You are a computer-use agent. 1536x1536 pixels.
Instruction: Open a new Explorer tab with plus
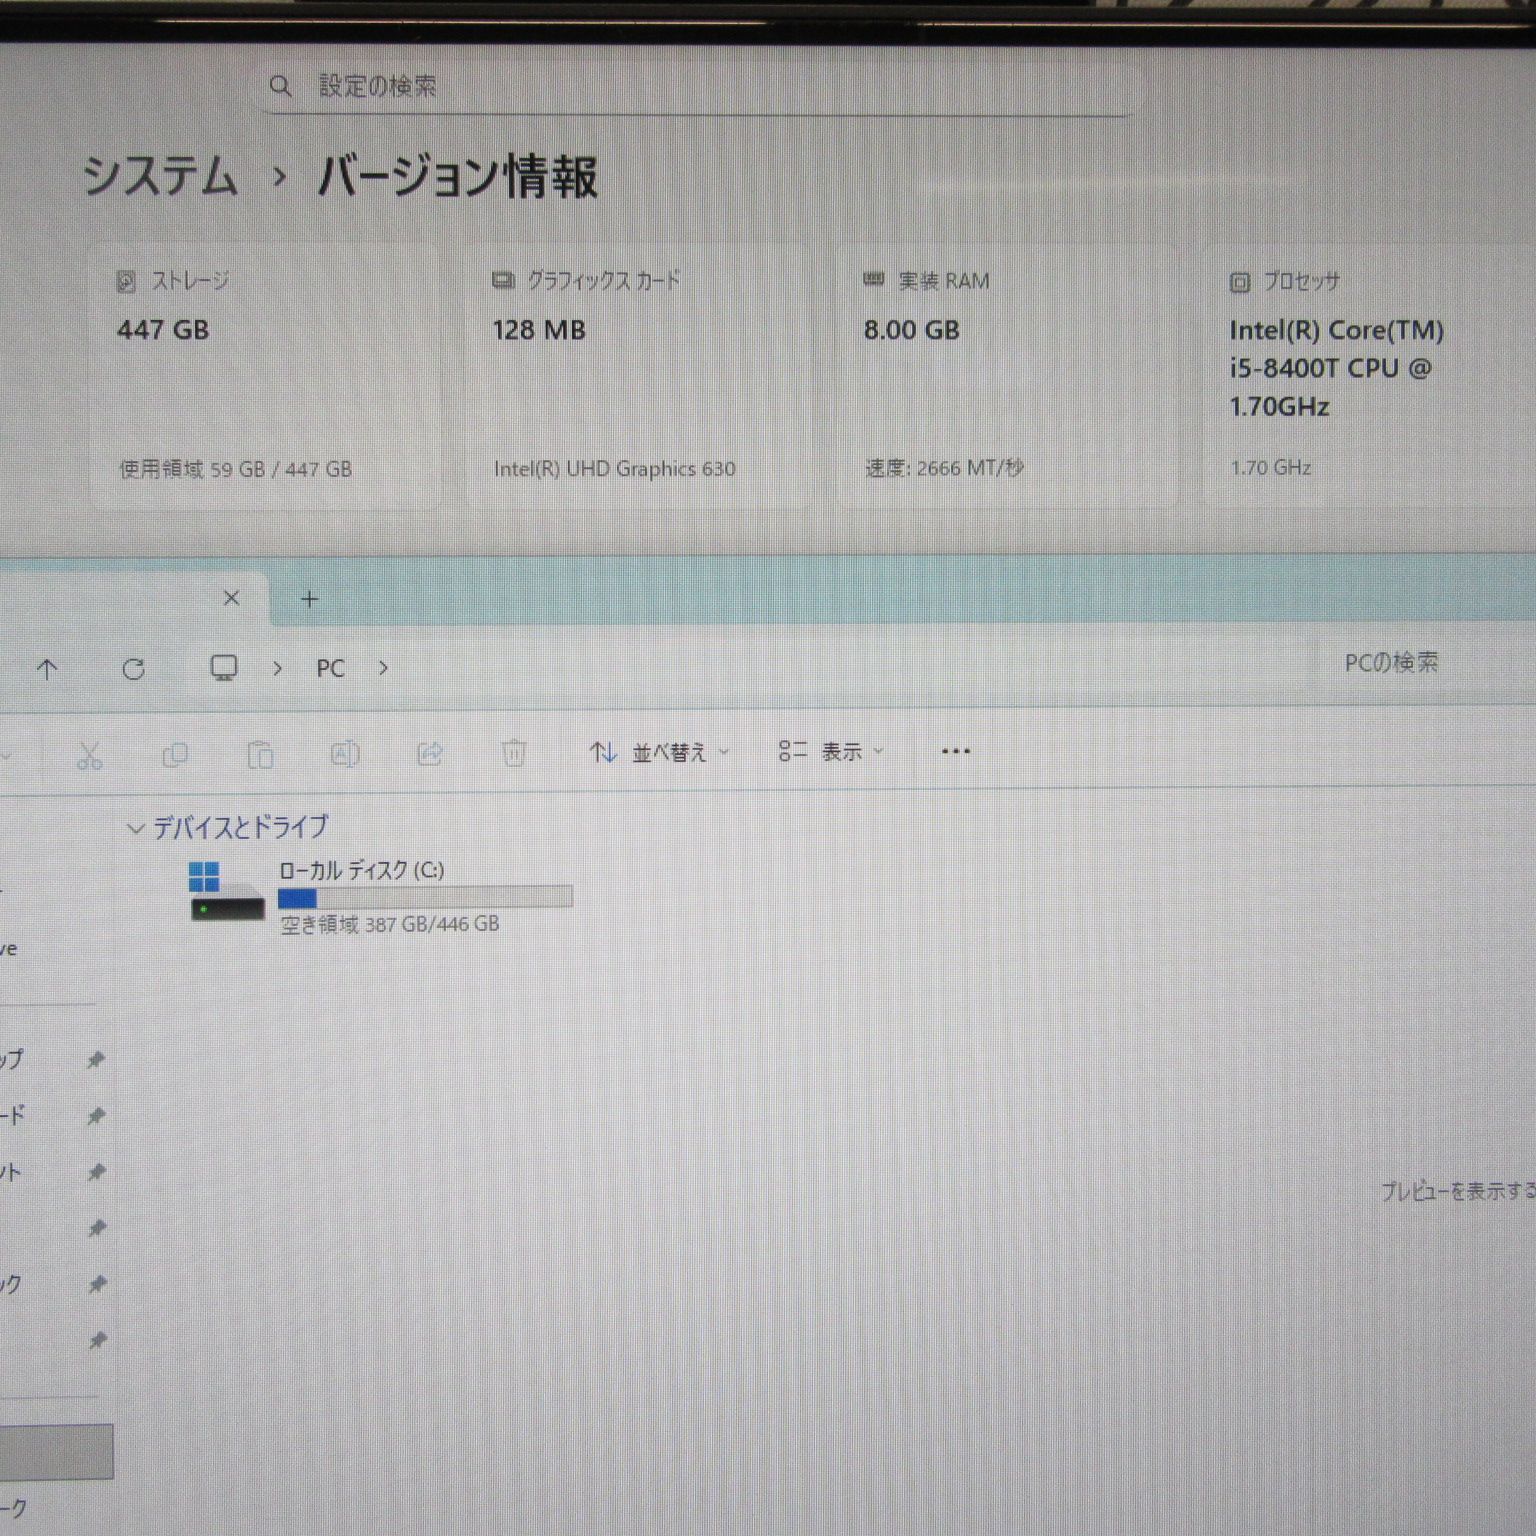309,600
